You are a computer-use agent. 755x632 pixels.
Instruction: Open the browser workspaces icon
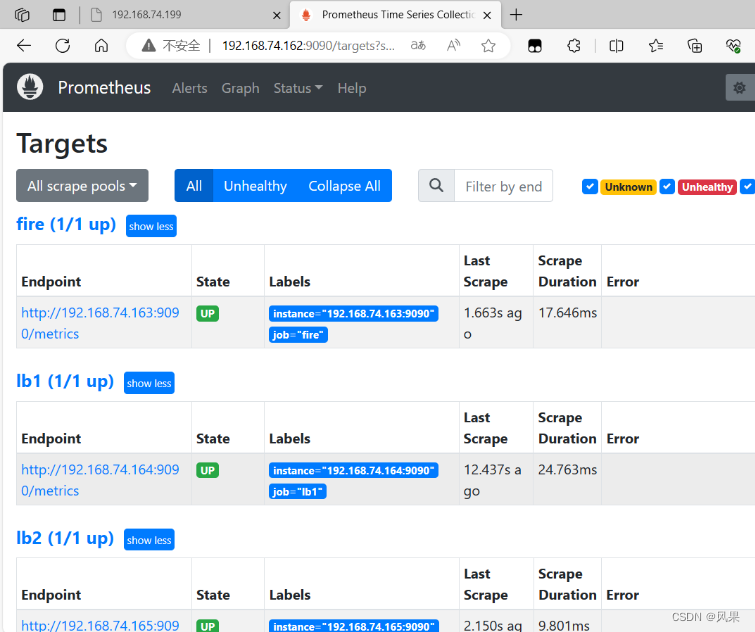coord(22,15)
